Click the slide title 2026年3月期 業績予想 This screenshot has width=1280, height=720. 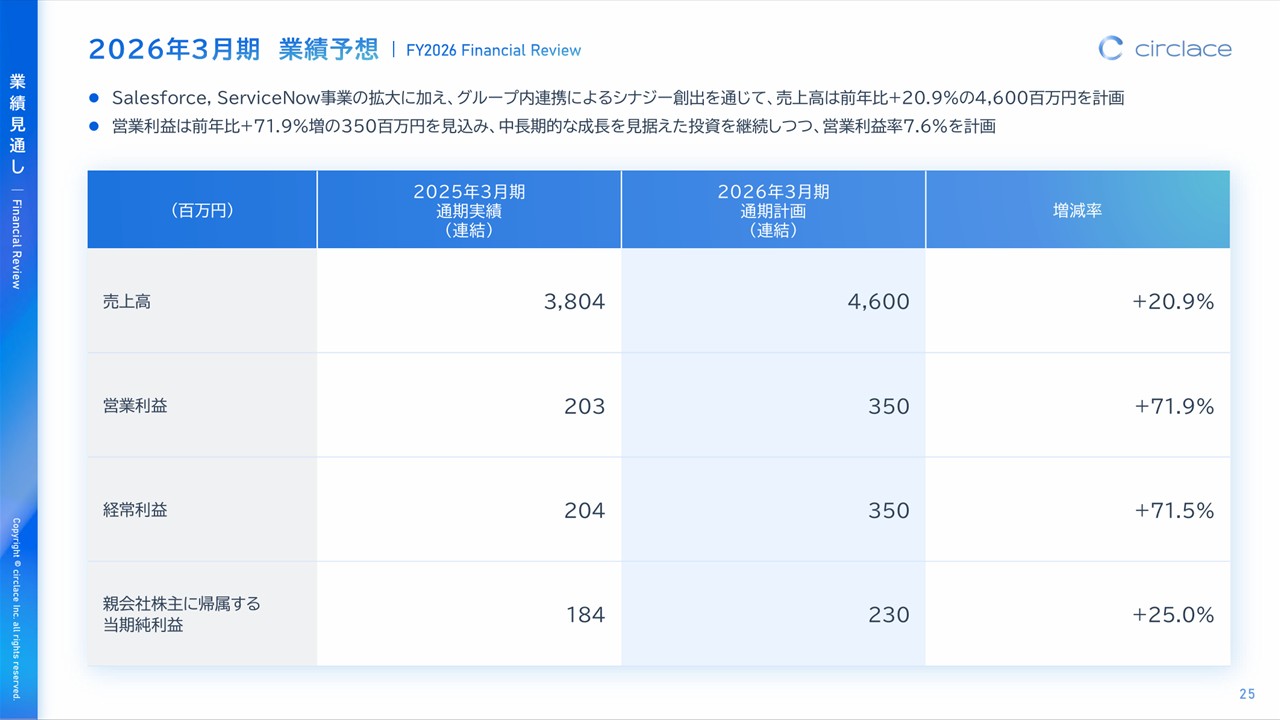pos(233,49)
